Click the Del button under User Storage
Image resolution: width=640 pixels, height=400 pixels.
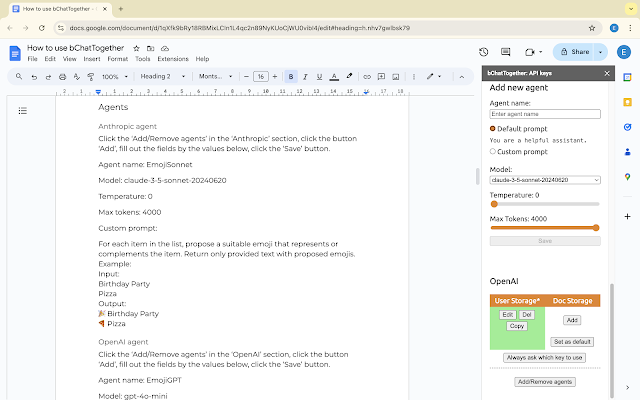point(527,315)
